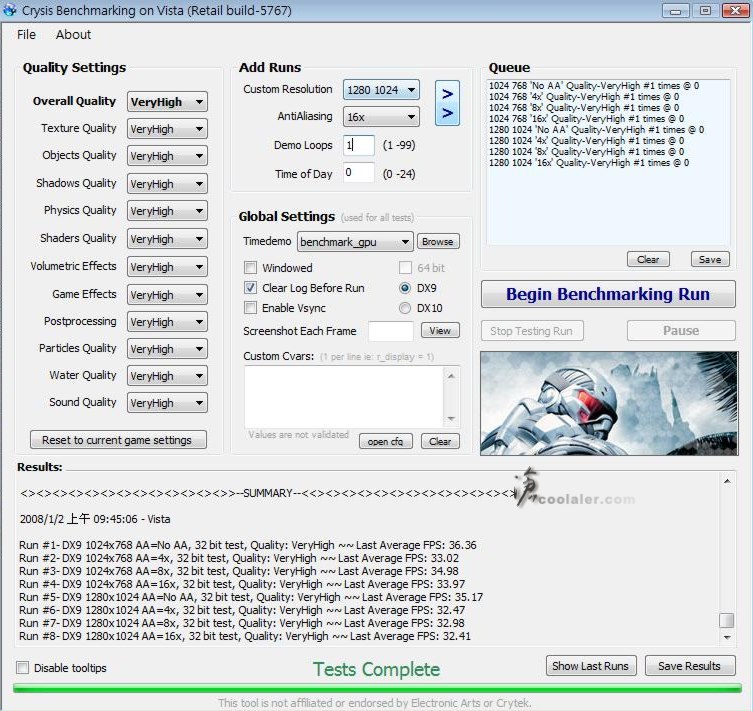Screen dimensions: 753x711
Task: Click Results scrollbar up arrow
Action: tap(727, 481)
